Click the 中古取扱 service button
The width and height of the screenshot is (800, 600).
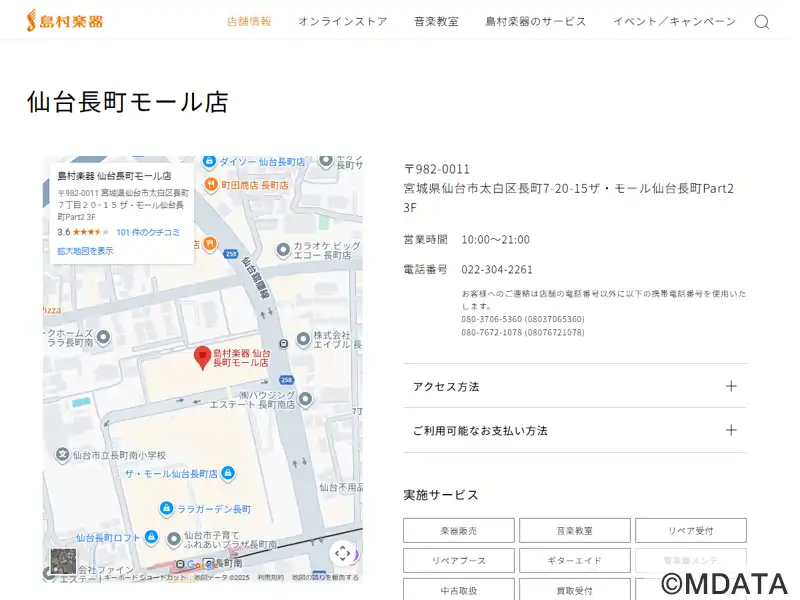(x=459, y=590)
